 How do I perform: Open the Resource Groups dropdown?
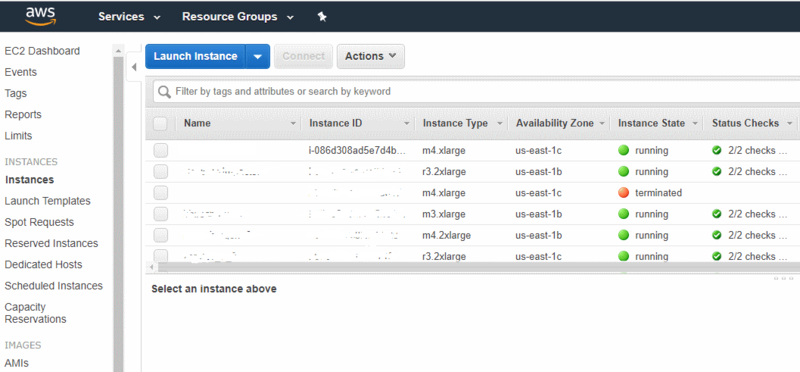coord(238,17)
